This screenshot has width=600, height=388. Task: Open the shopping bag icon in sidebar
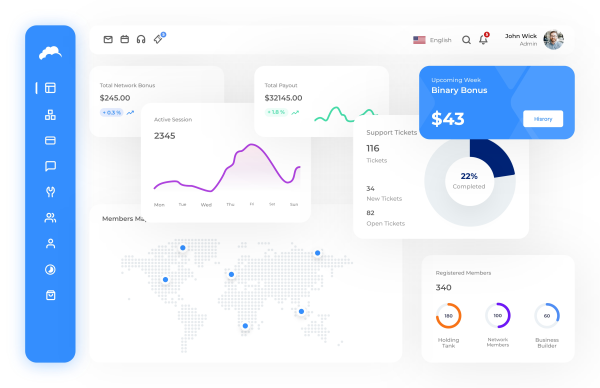(x=51, y=295)
